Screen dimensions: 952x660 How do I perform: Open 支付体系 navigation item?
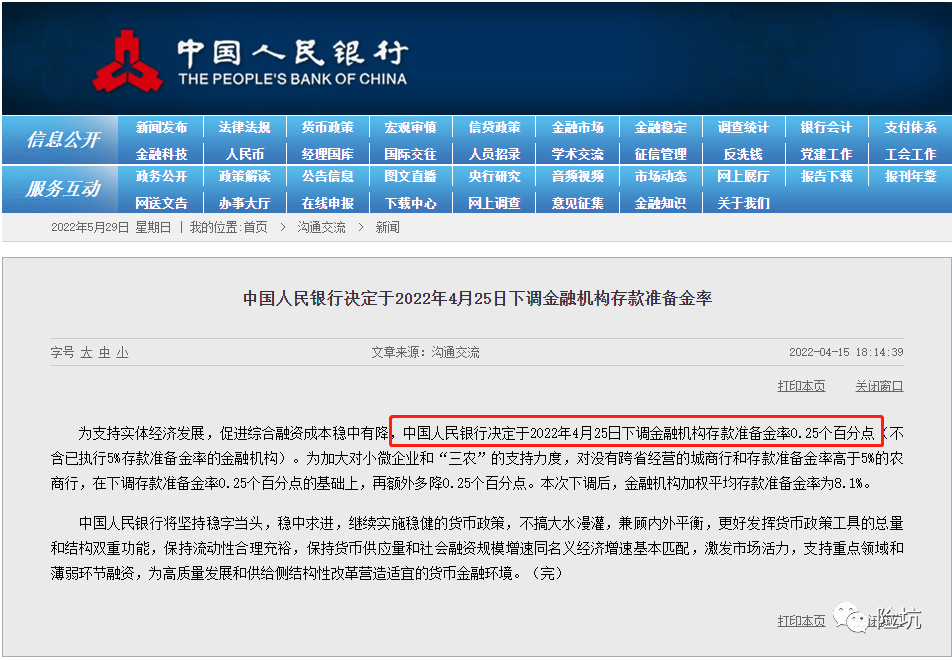tap(910, 128)
